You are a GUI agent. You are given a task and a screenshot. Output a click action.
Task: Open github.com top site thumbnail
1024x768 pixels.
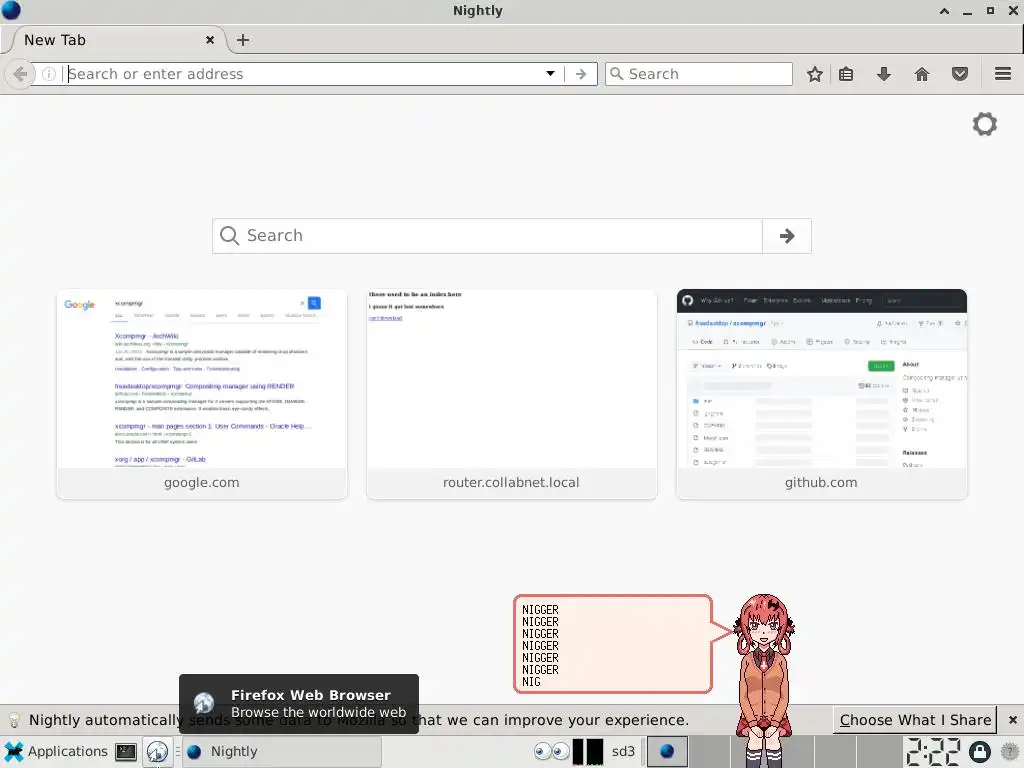pos(822,394)
